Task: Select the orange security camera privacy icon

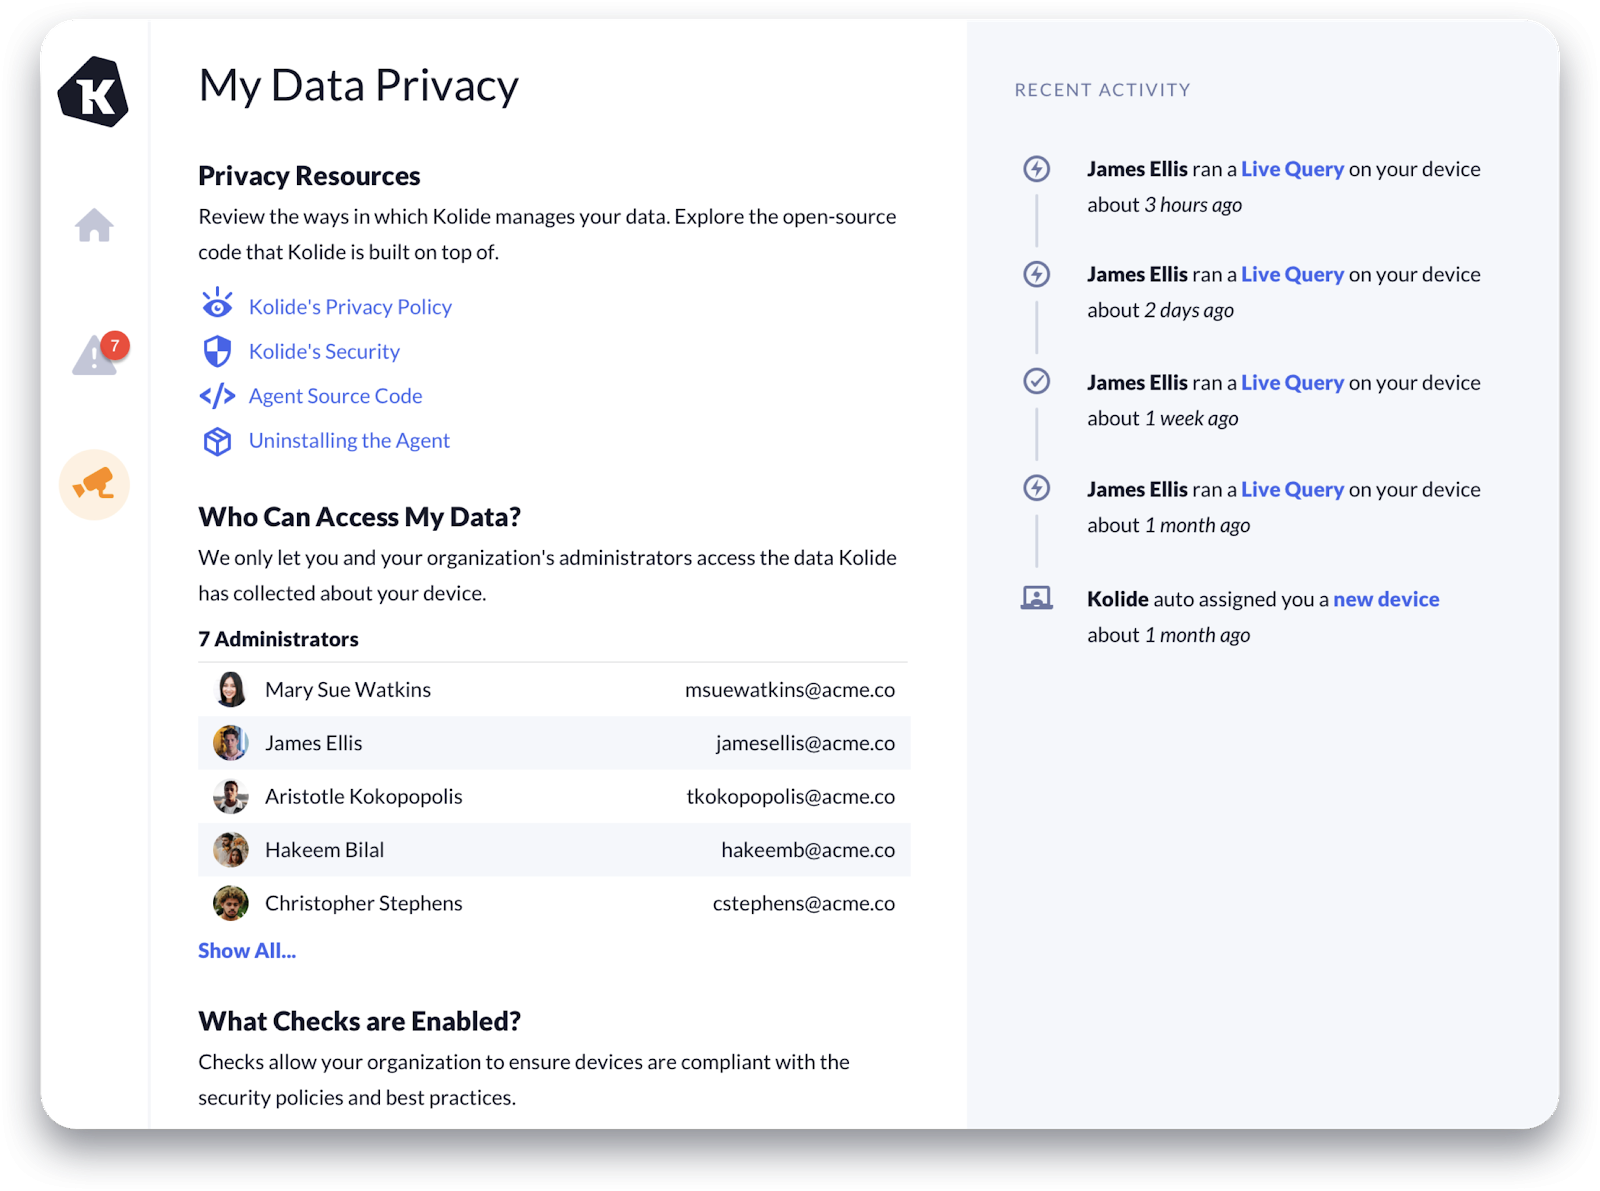Action: tap(94, 485)
